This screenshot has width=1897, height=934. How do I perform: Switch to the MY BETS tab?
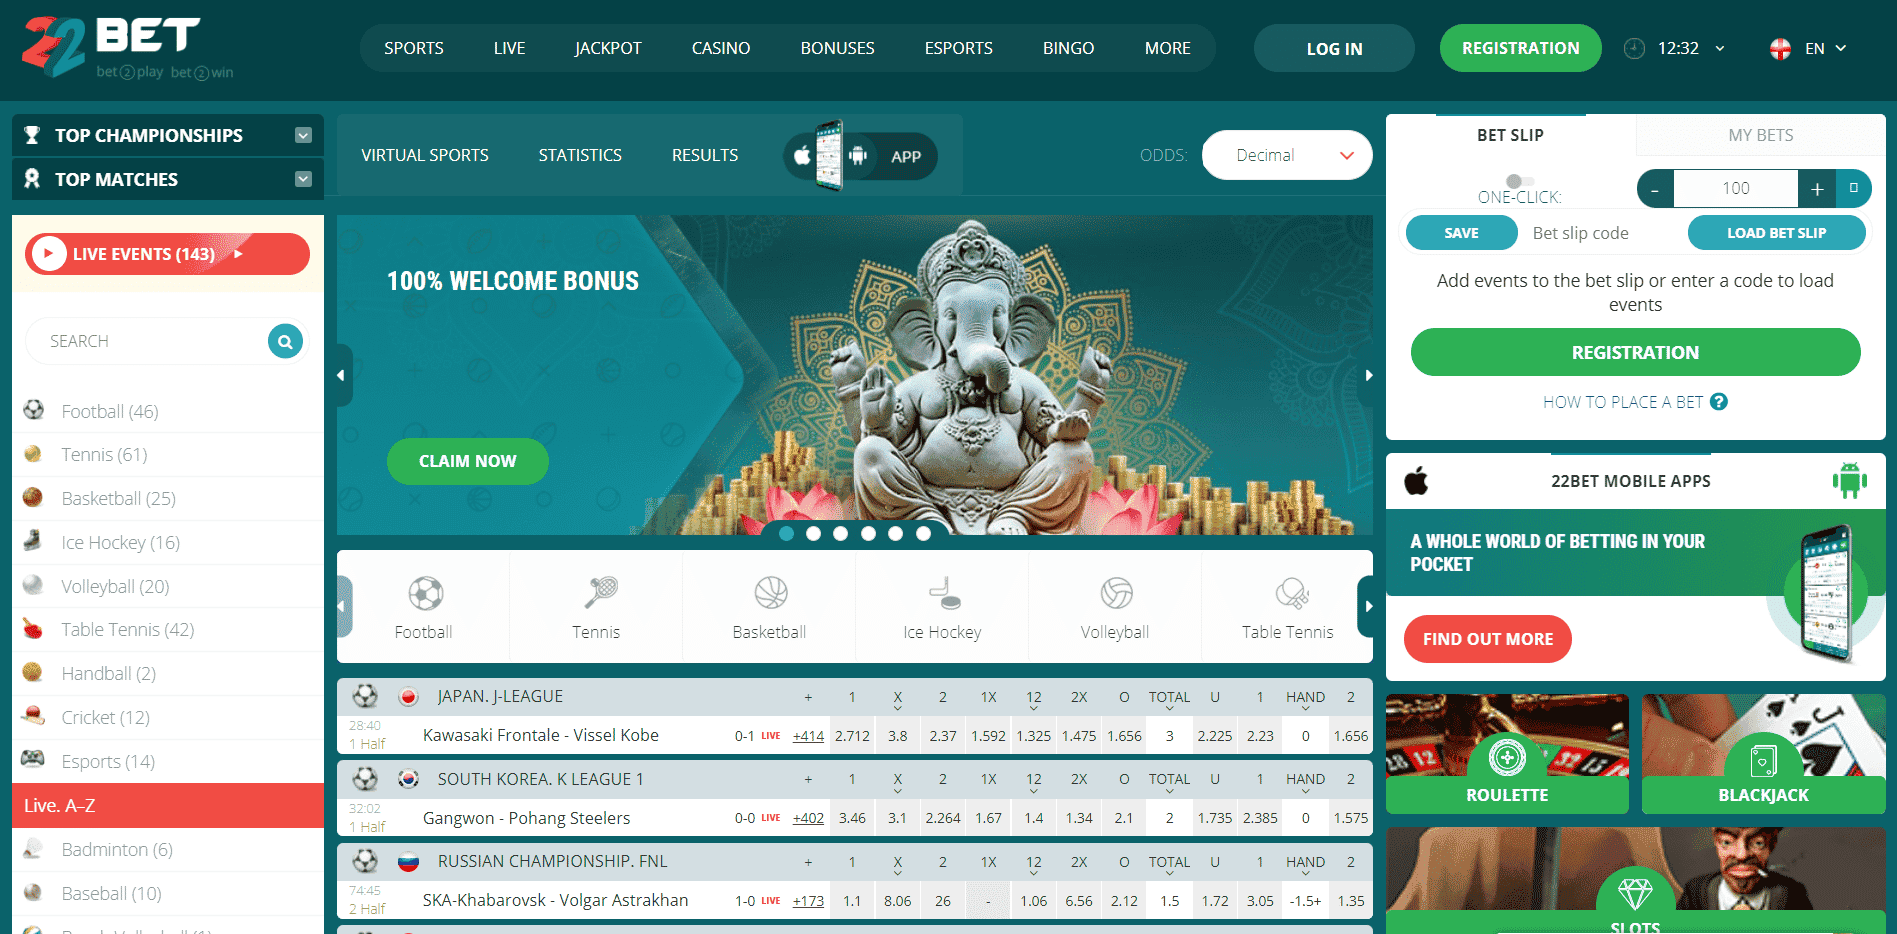(x=1761, y=135)
